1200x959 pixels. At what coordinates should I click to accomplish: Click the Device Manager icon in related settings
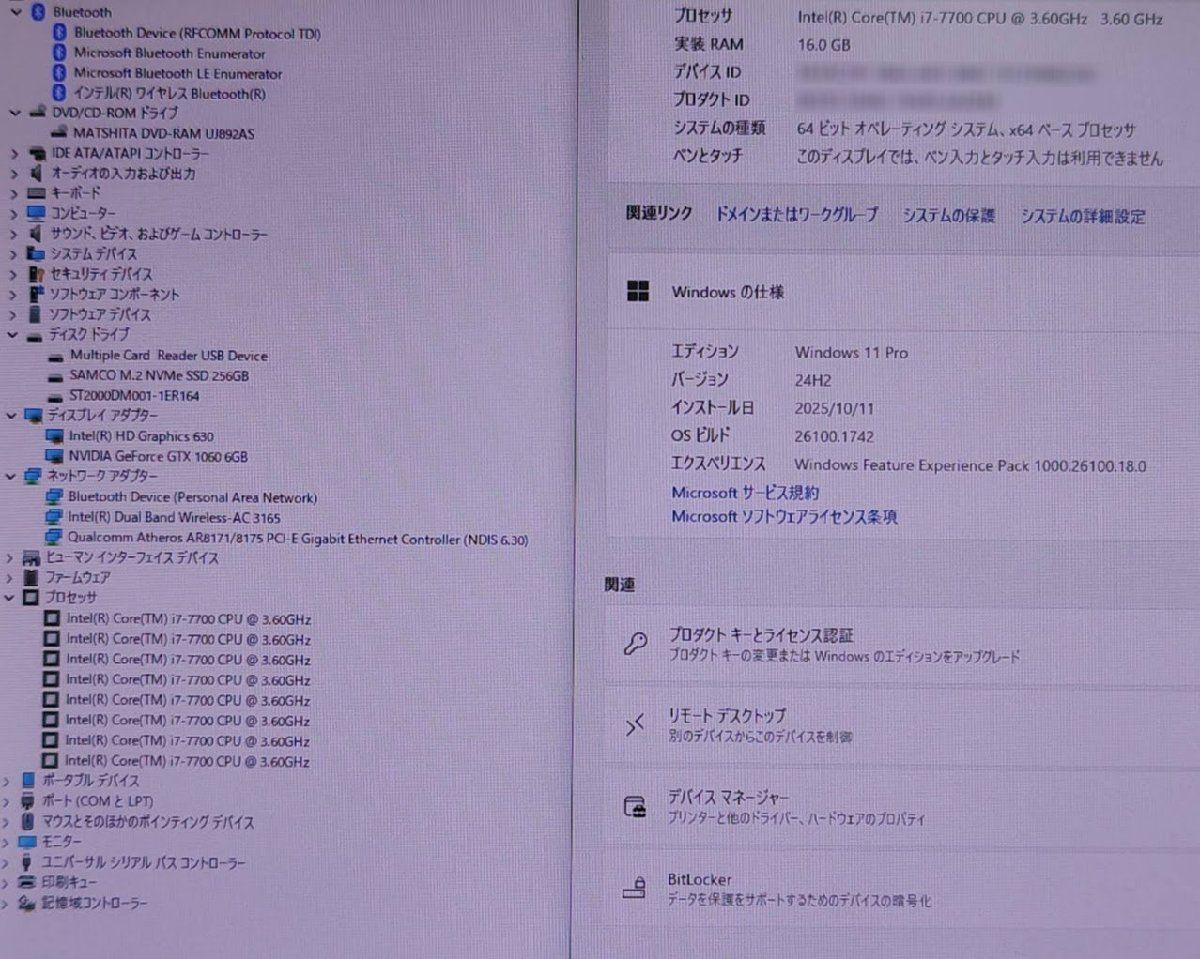pos(635,806)
